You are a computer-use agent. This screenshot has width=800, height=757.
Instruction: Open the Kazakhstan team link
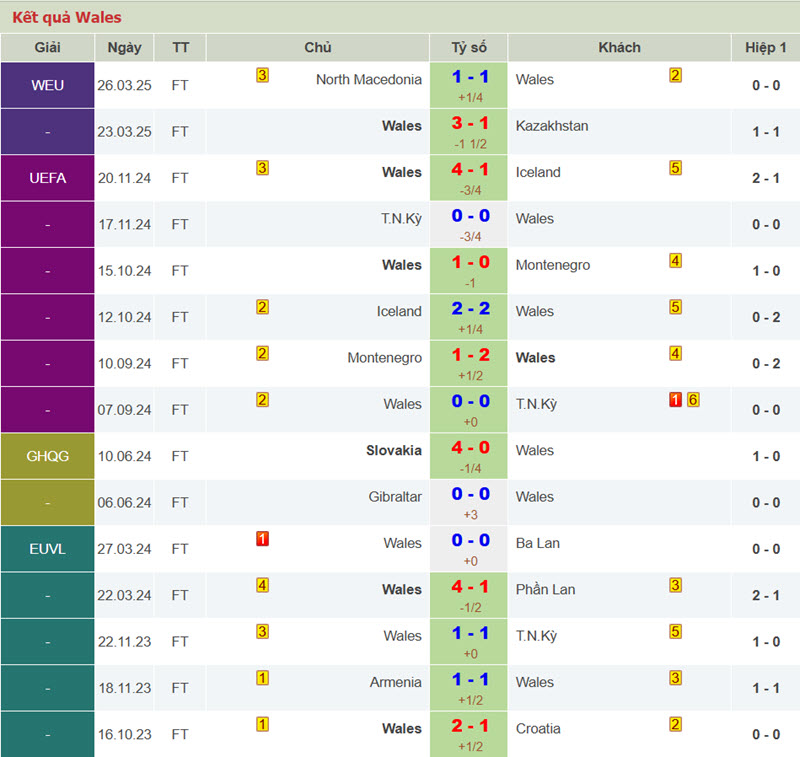point(552,126)
